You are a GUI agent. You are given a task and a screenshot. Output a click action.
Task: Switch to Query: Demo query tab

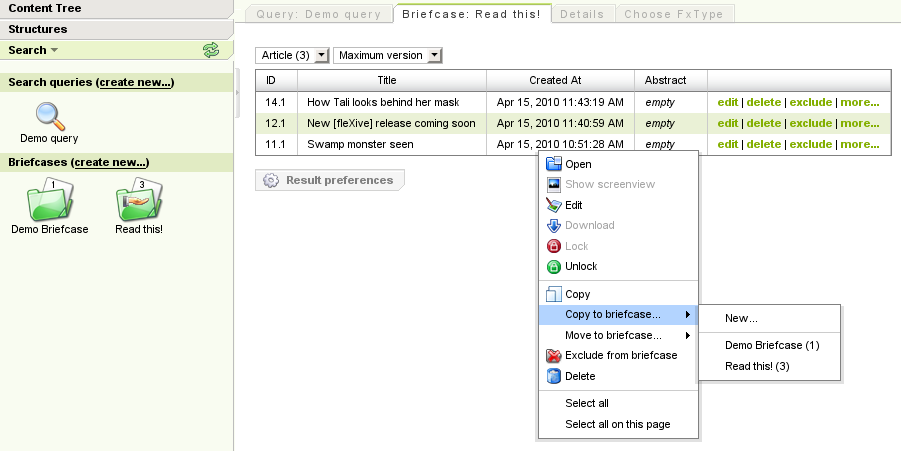pos(319,14)
